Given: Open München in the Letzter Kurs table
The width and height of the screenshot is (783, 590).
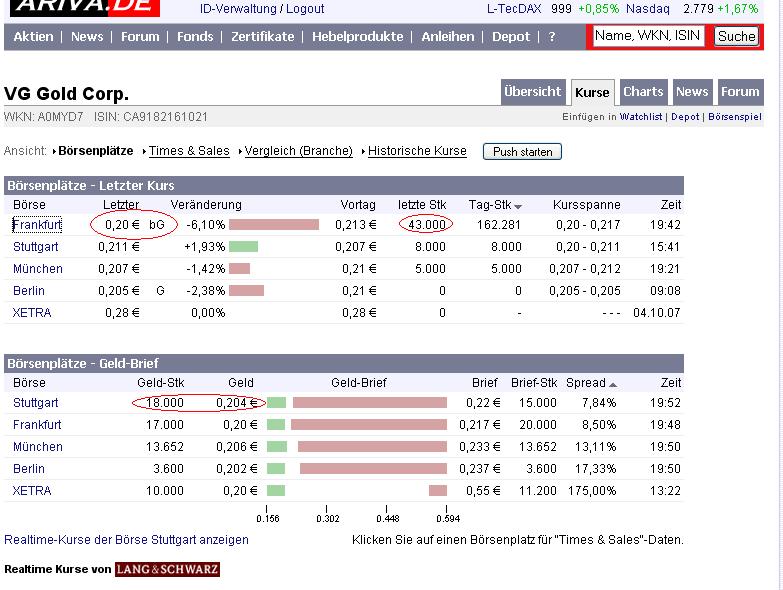Looking at the screenshot, I should (38, 269).
